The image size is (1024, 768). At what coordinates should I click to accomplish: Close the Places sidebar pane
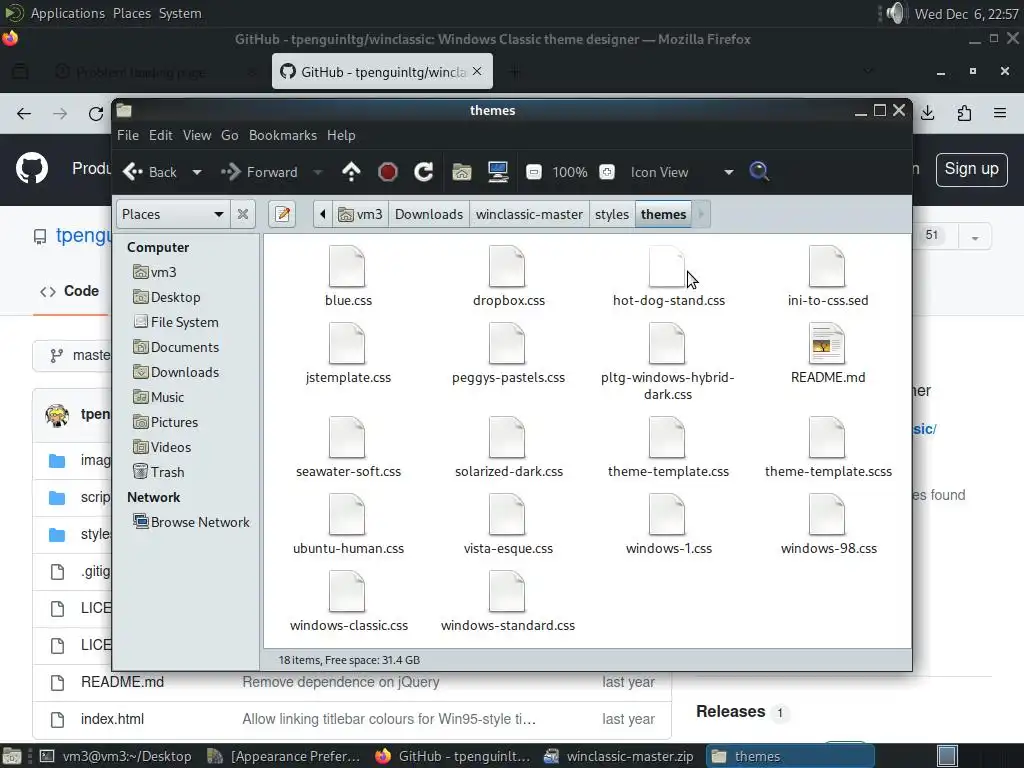242,214
